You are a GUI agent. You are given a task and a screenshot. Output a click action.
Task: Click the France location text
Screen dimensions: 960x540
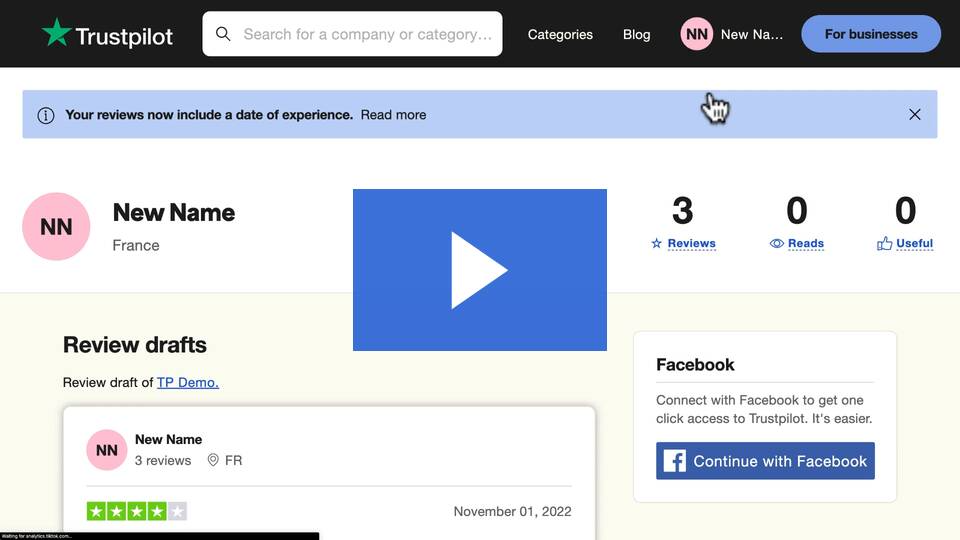point(136,246)
